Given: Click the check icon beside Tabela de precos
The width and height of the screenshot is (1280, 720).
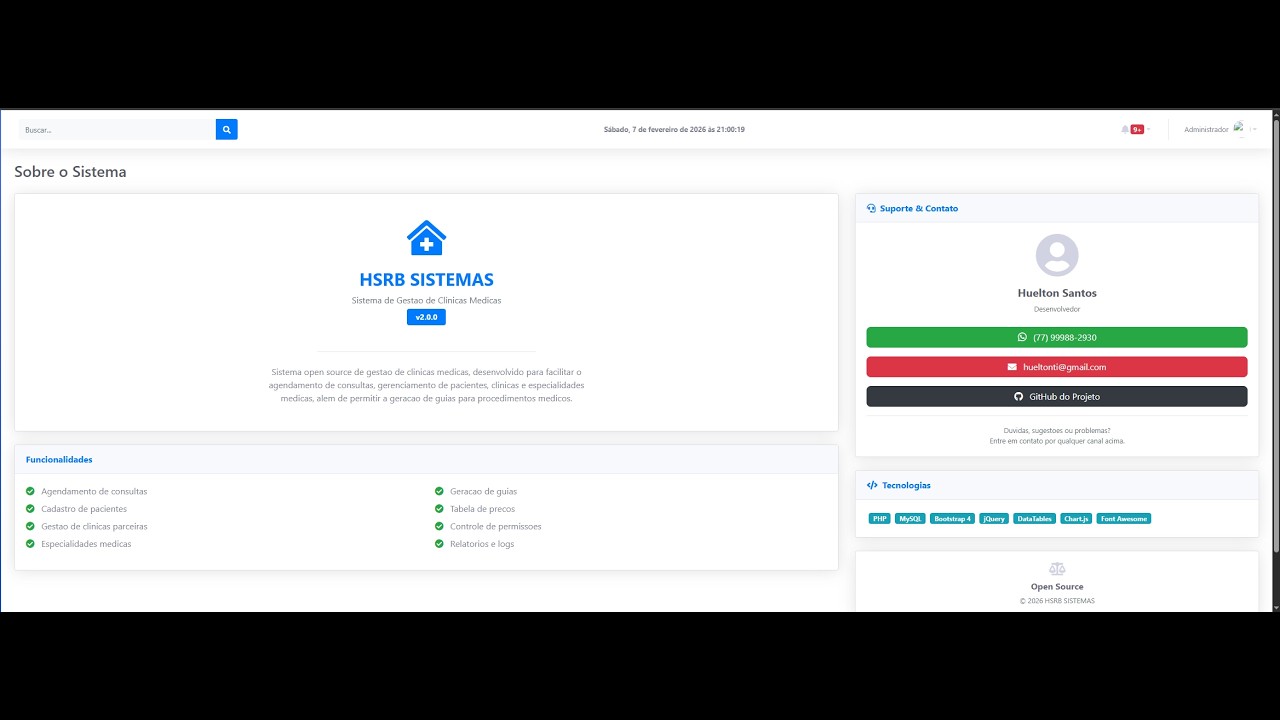Looking at the screenshot, I should (x=439, y=509).
